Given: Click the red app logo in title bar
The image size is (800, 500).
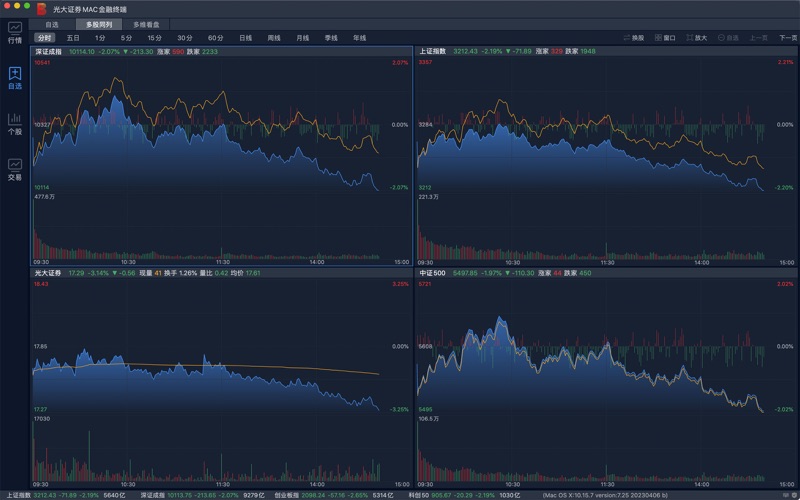Looking at the screenshot, I should [41, 7].
